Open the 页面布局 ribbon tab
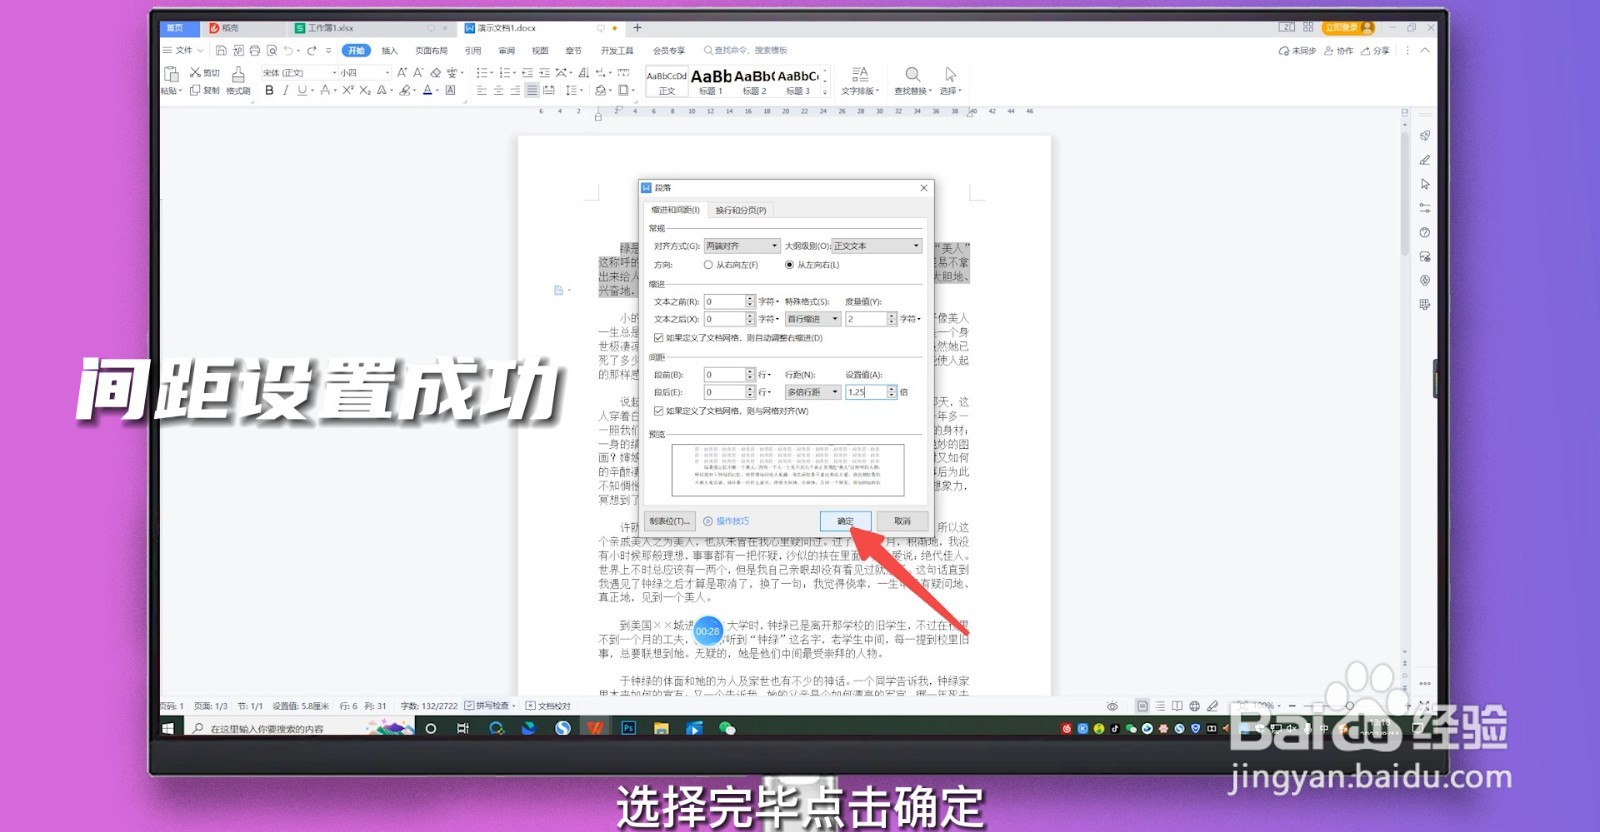This screenshot has height=832, width=1600. click(431, 50)
